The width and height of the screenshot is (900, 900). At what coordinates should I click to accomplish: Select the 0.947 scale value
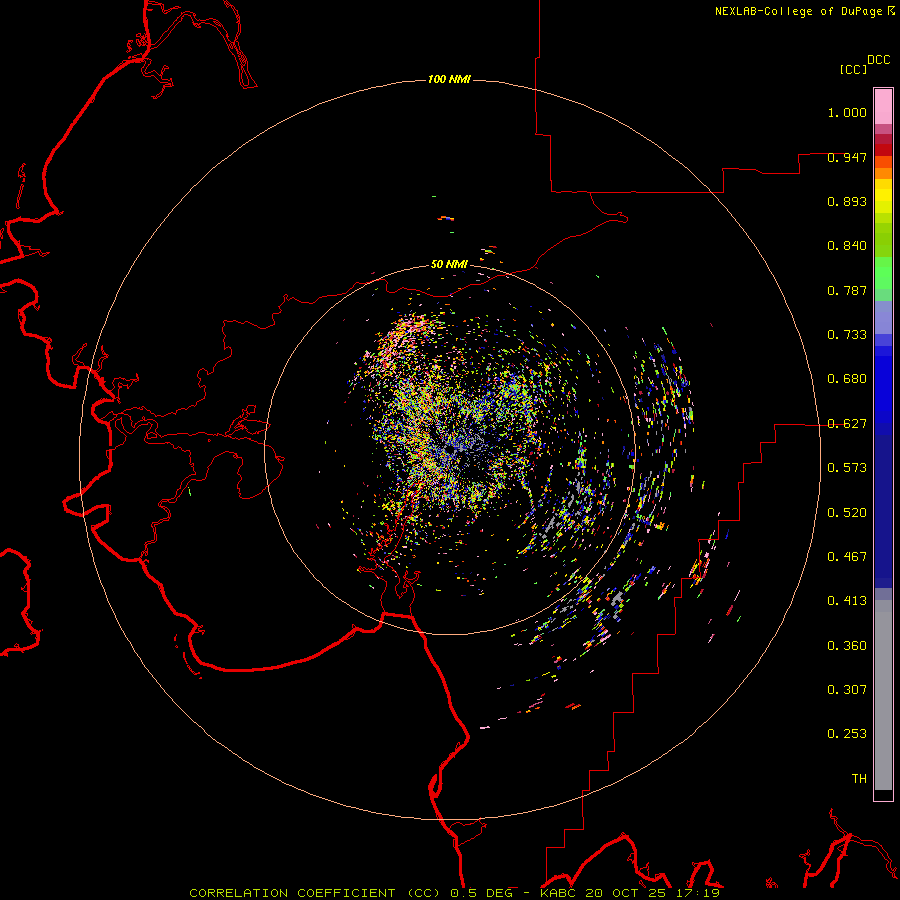click(847, 157)
